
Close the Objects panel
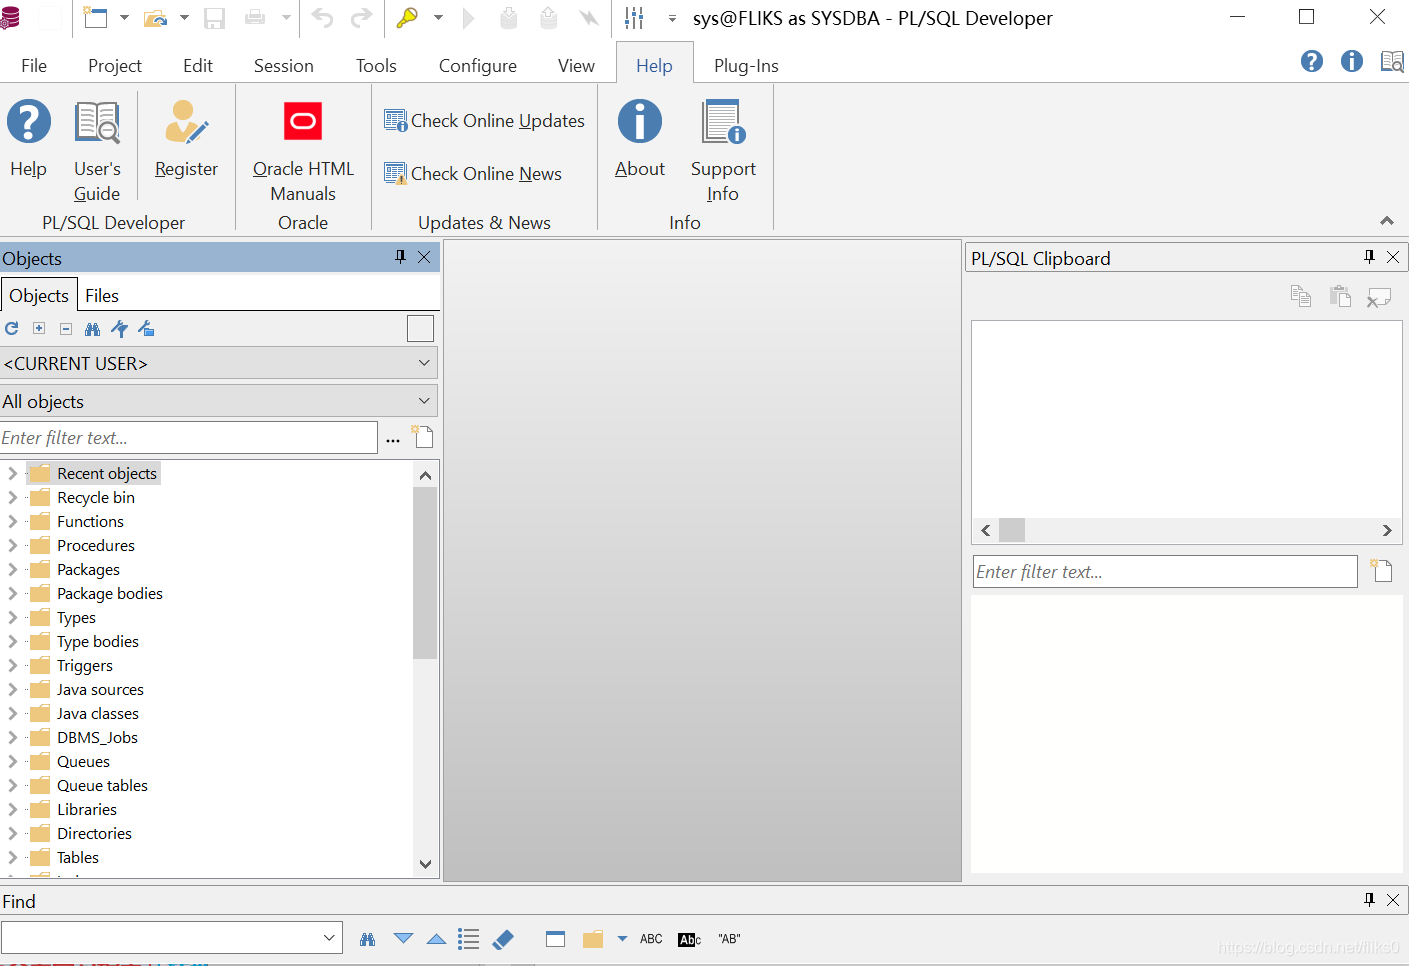pos(424,257)
